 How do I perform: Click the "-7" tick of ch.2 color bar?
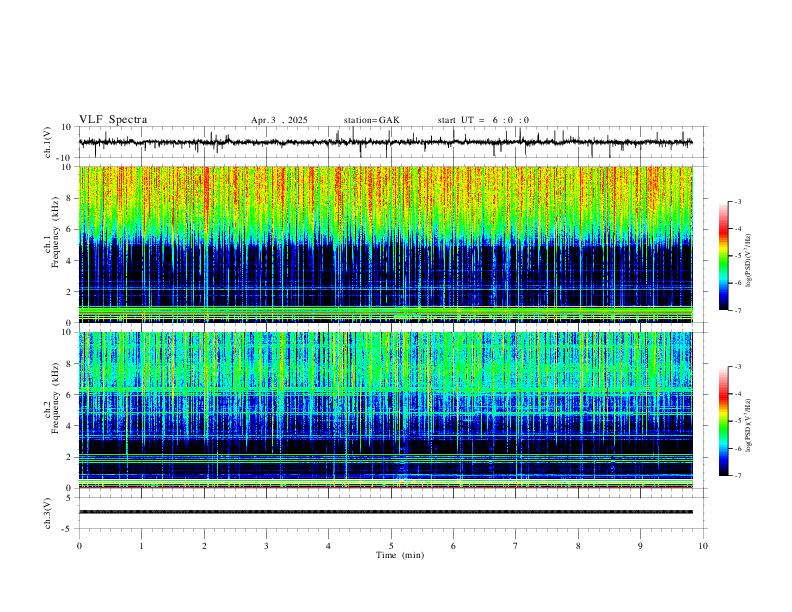click(737, 475)
